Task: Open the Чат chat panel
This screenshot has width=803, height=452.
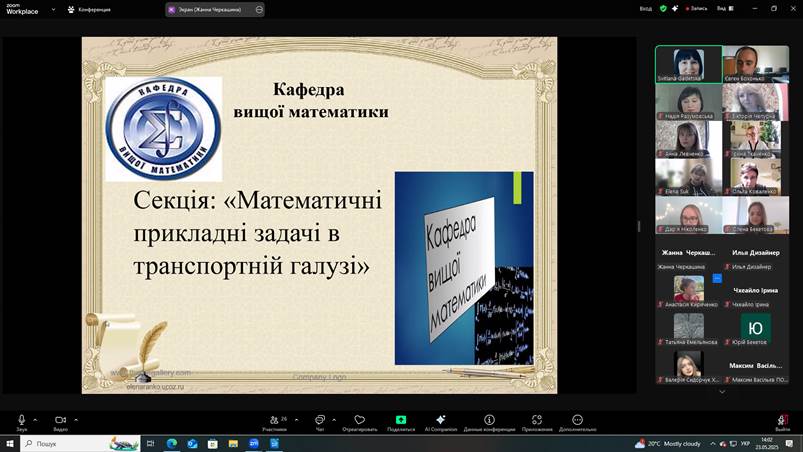Action: pyautogui.click(x=320, y=421)
